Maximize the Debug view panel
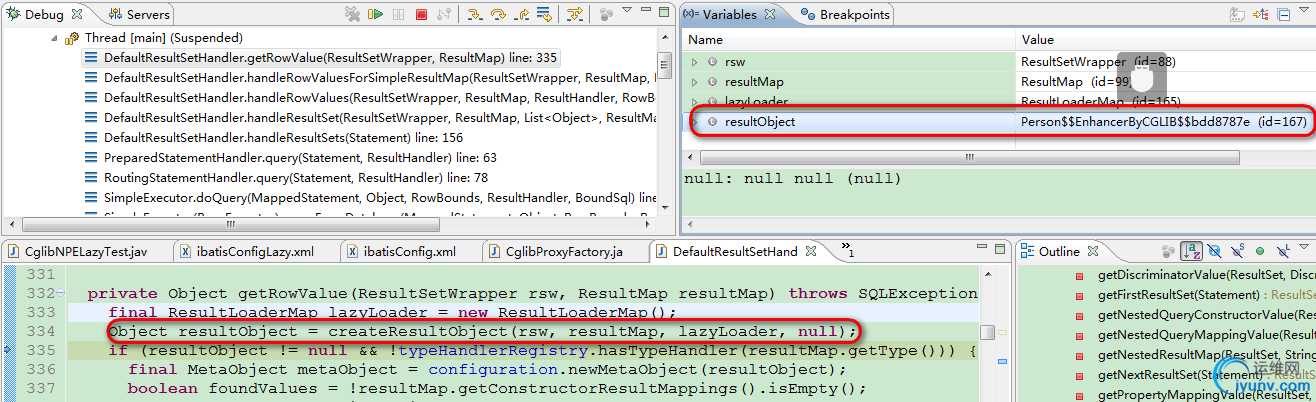Image resolution: width=1316 pixels, height=402 pixels. click(x=664, y=12)
